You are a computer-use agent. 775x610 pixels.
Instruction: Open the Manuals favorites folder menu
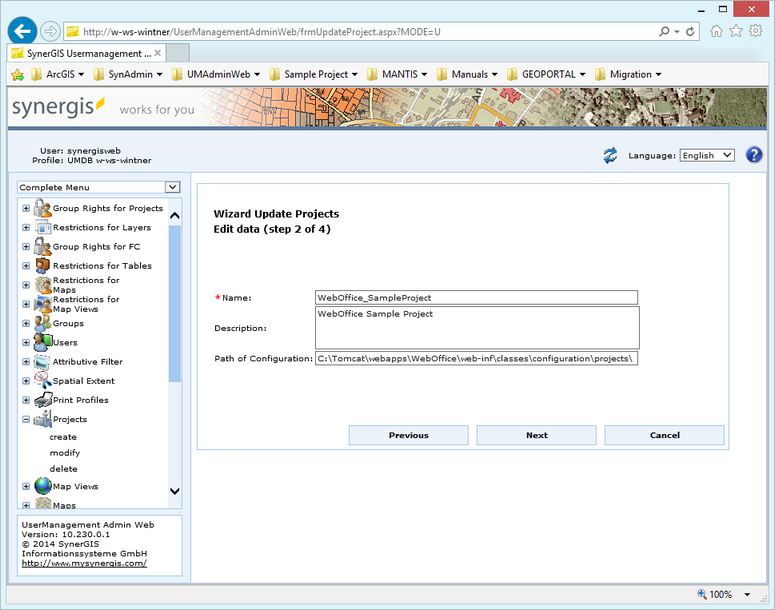coord(467,74)
